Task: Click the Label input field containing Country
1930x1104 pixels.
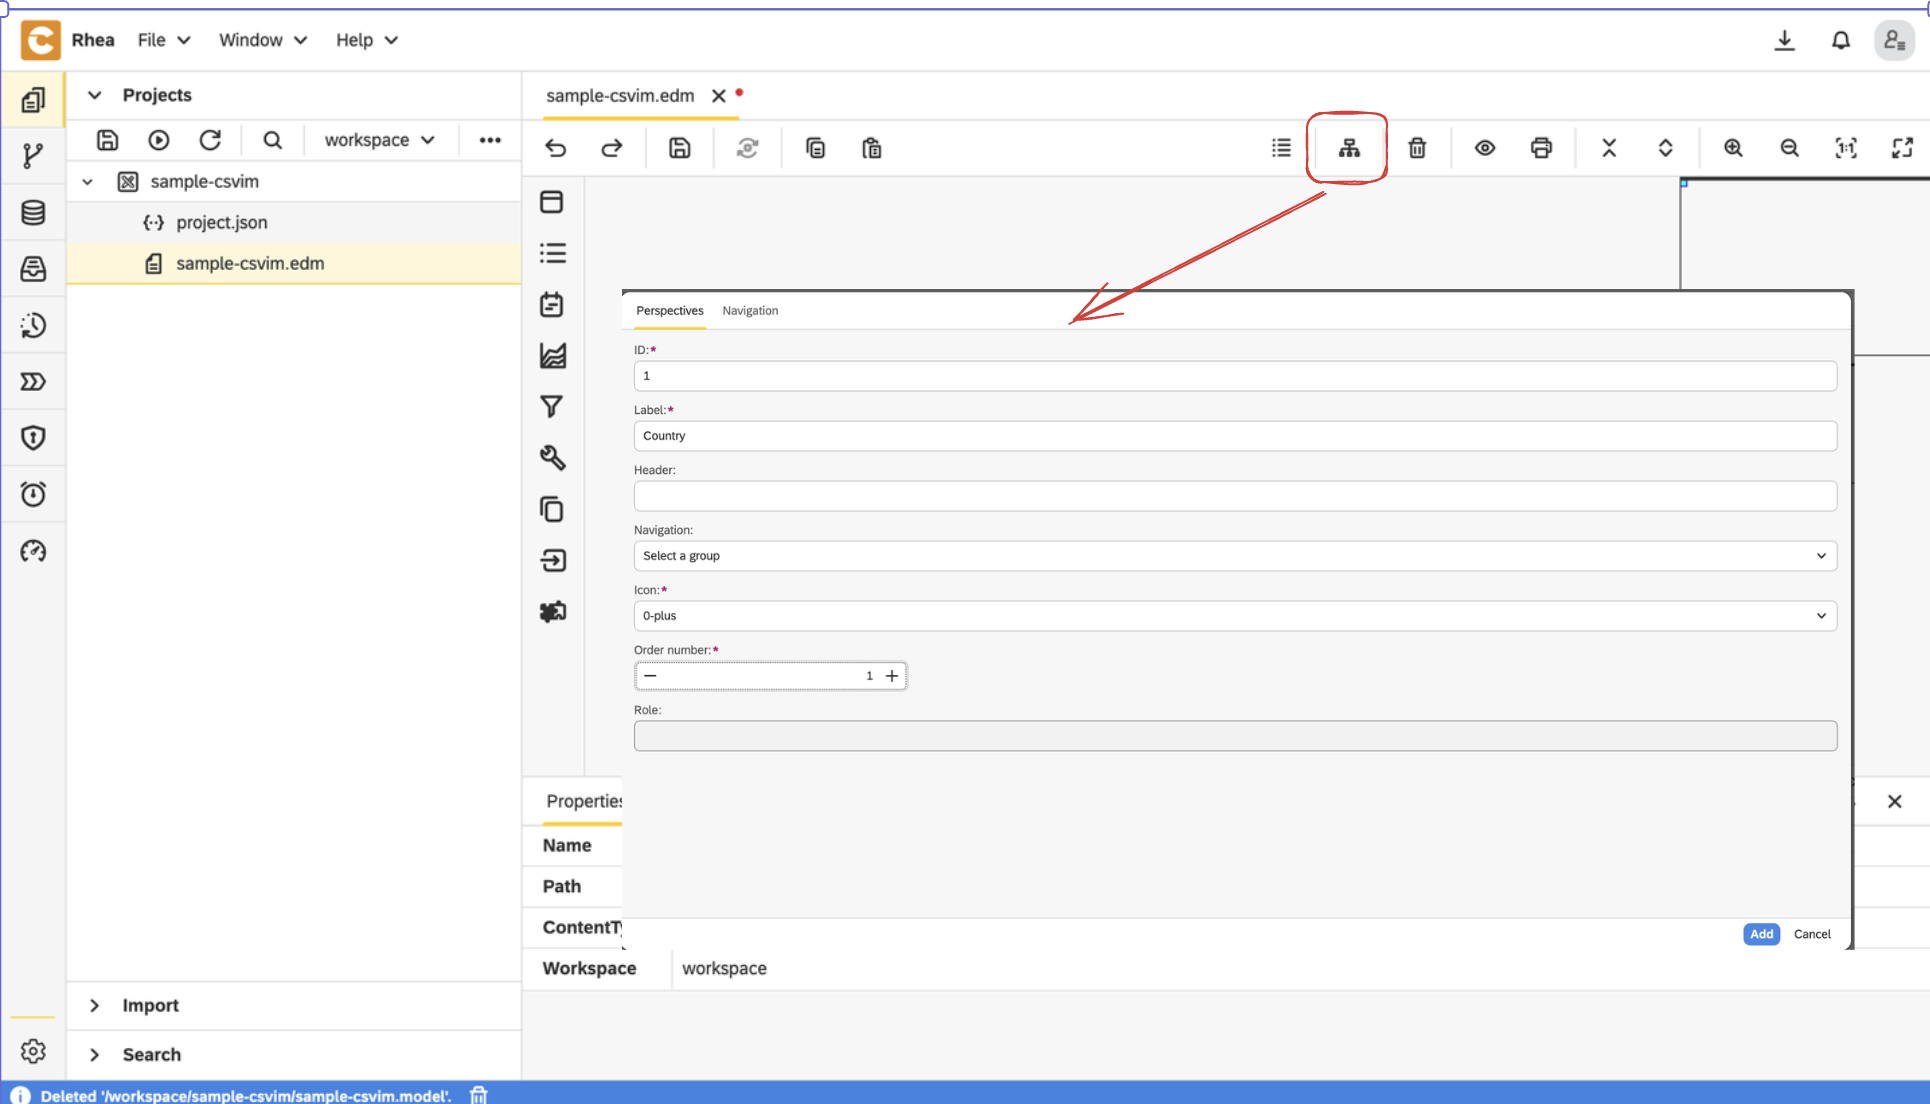Action: pyautogui.click(x=1235, y=436)
